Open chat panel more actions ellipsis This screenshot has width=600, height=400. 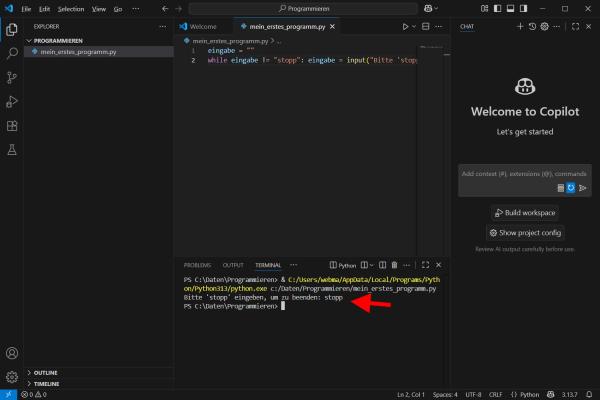tap(556, 26)
